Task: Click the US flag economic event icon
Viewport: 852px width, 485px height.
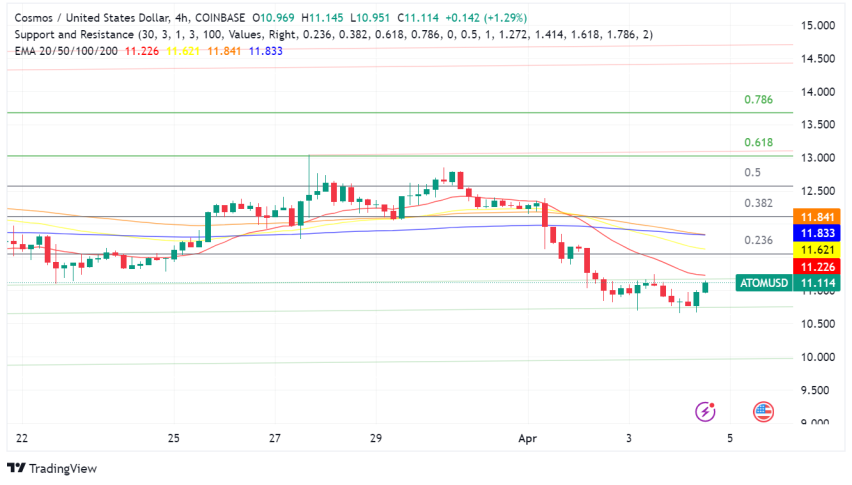Action: (x=763, y=410)
